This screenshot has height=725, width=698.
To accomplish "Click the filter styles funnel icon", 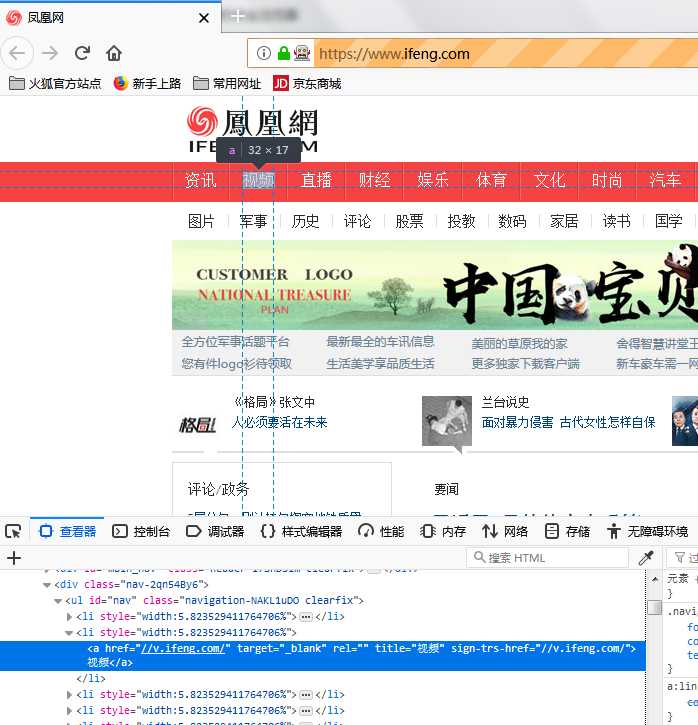I will pyautogui.click(x=680, y=558).
